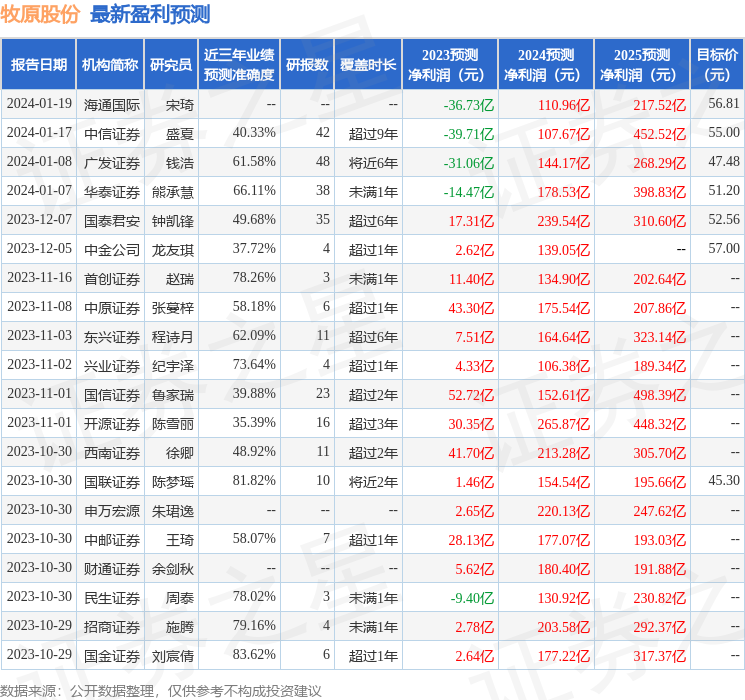Select the 兴业证券 institution cell

(x=112, y=366)
